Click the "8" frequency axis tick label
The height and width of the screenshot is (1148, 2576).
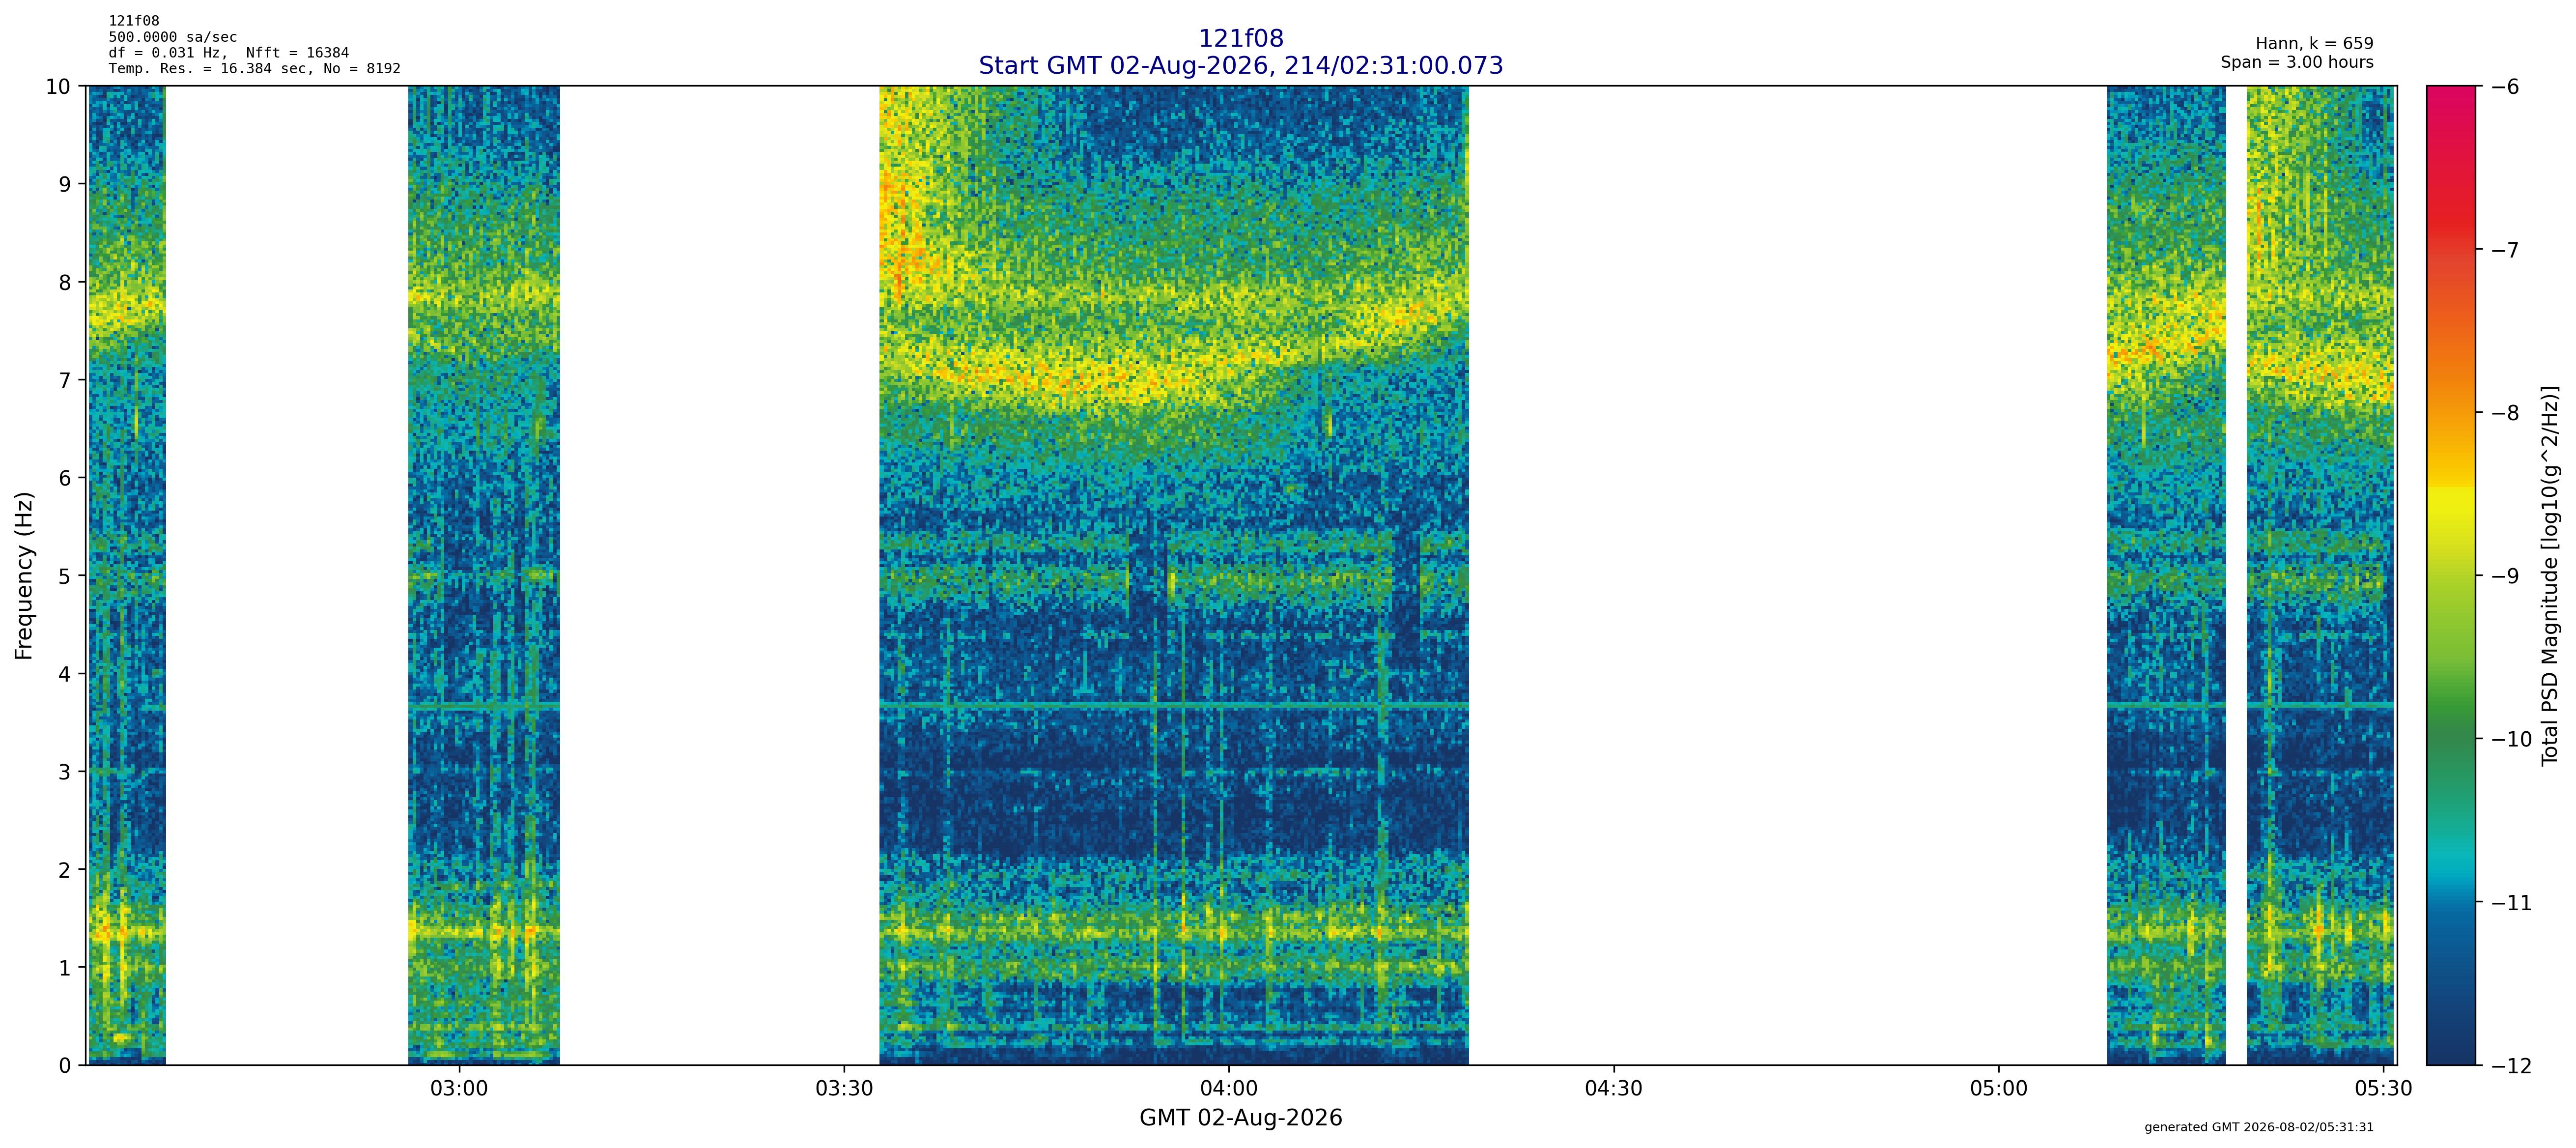pos(66,282)
